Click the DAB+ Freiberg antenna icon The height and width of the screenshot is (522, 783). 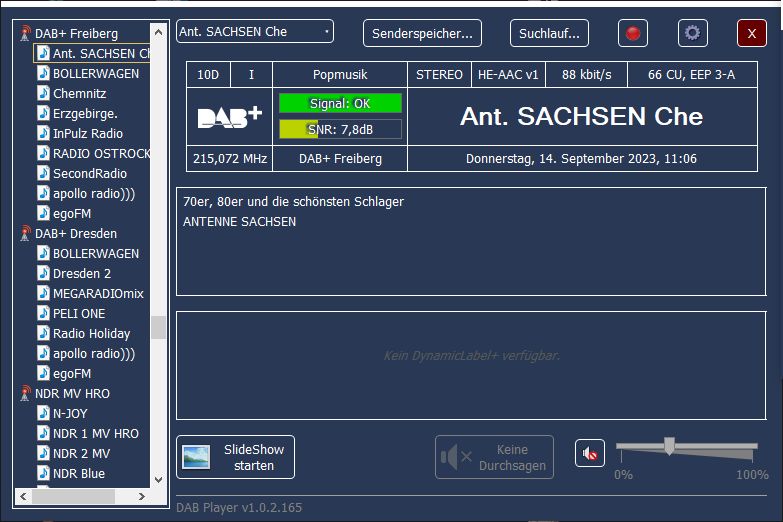(x=25, y=33)
